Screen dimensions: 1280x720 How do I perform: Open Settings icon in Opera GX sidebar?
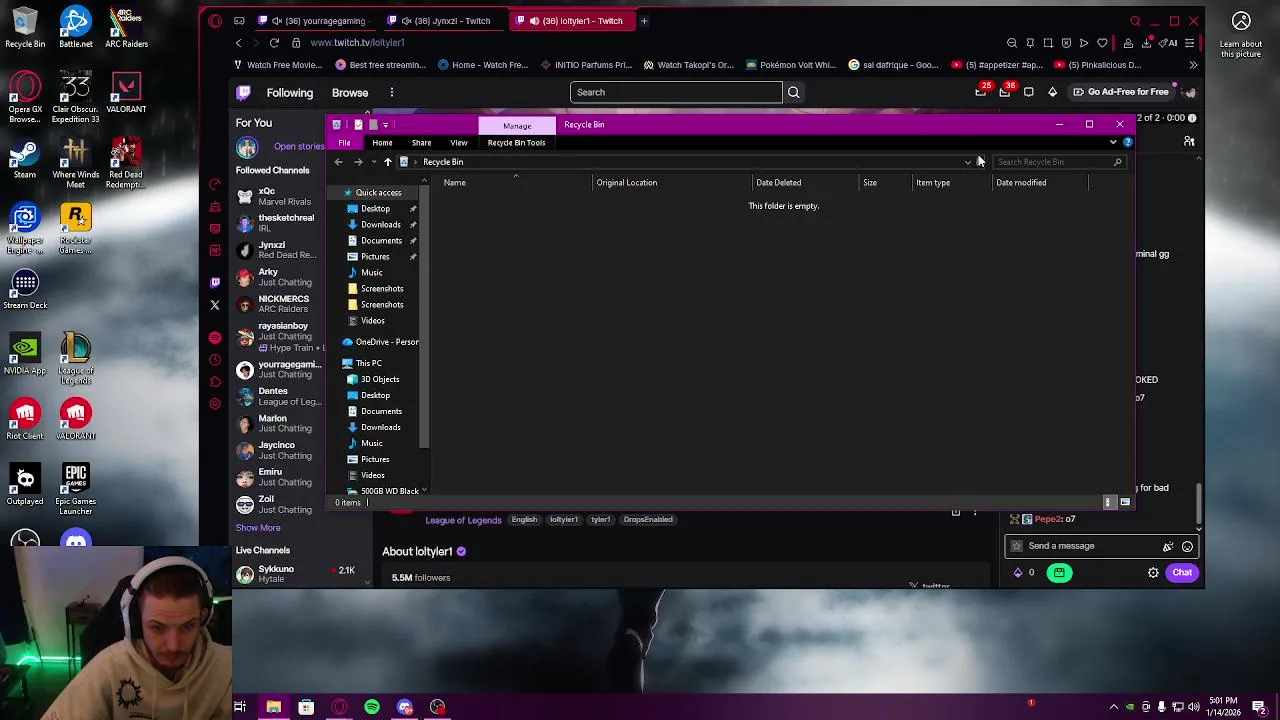tap(215, 404)
